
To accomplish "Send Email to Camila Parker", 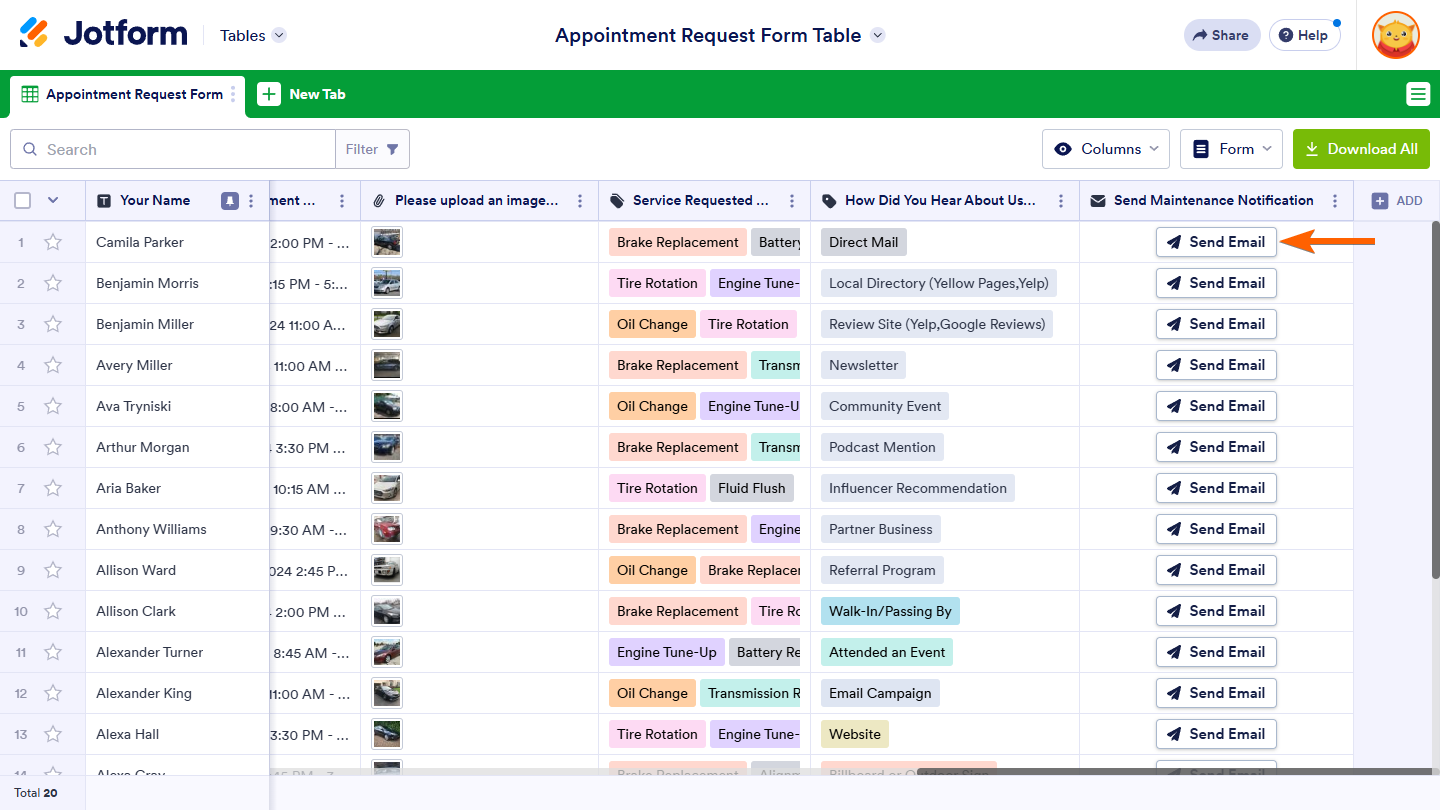I will point(1216,242).
